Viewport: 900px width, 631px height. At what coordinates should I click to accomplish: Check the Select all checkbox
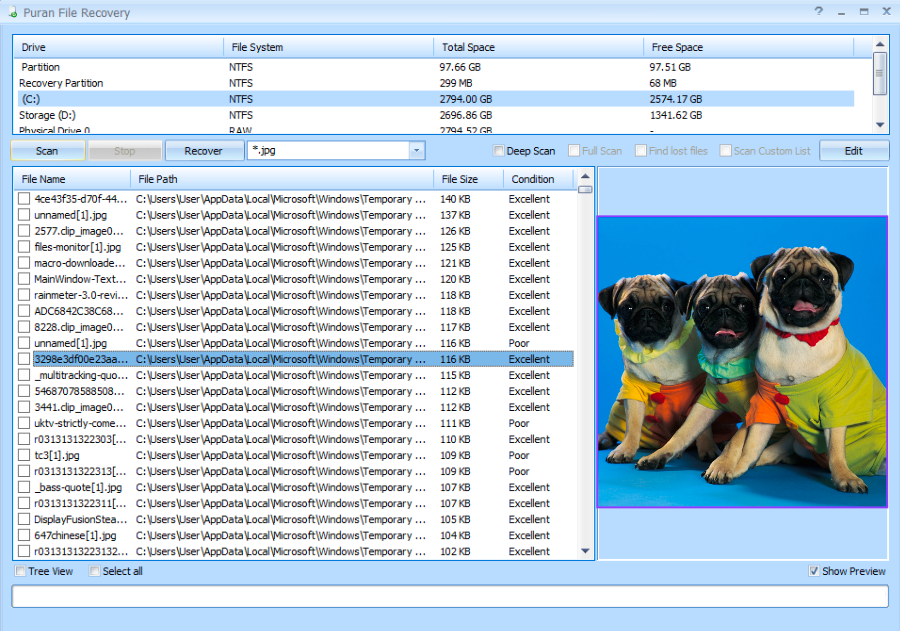click(95, 571)
